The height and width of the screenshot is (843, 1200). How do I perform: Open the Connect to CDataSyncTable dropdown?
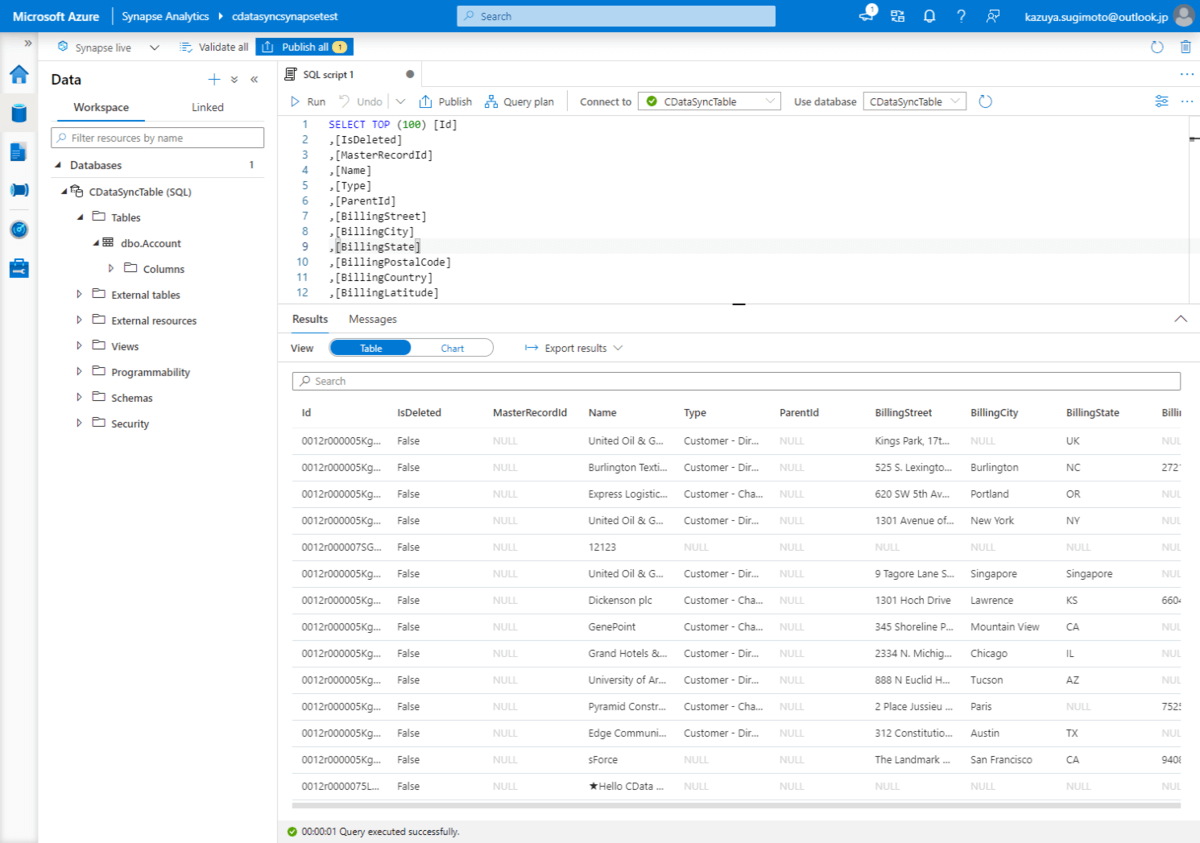pos(709,101)
